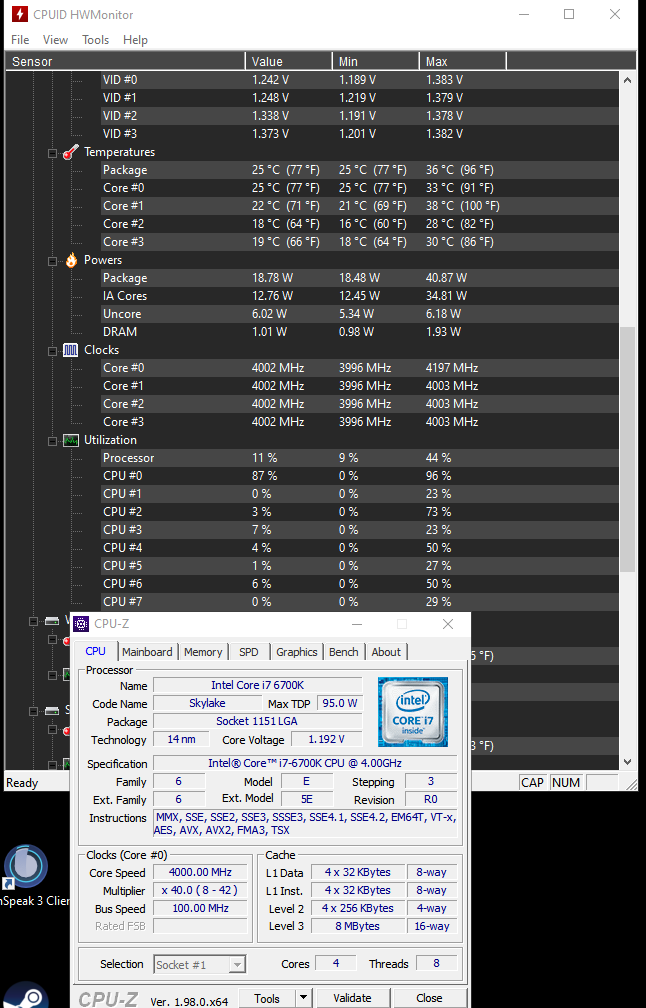Select the IA Cores power row
646x1008 pixels.
coord(360,296)
